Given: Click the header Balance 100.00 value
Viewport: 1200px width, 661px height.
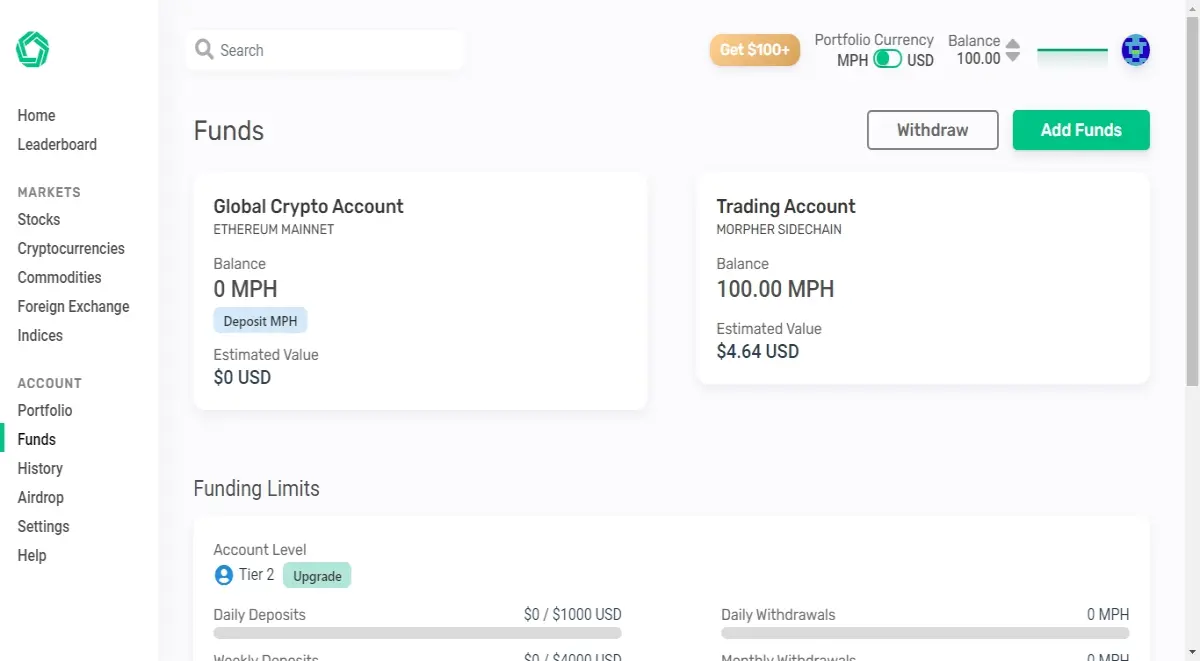Looking at the screenshot, I should (978, 59).
